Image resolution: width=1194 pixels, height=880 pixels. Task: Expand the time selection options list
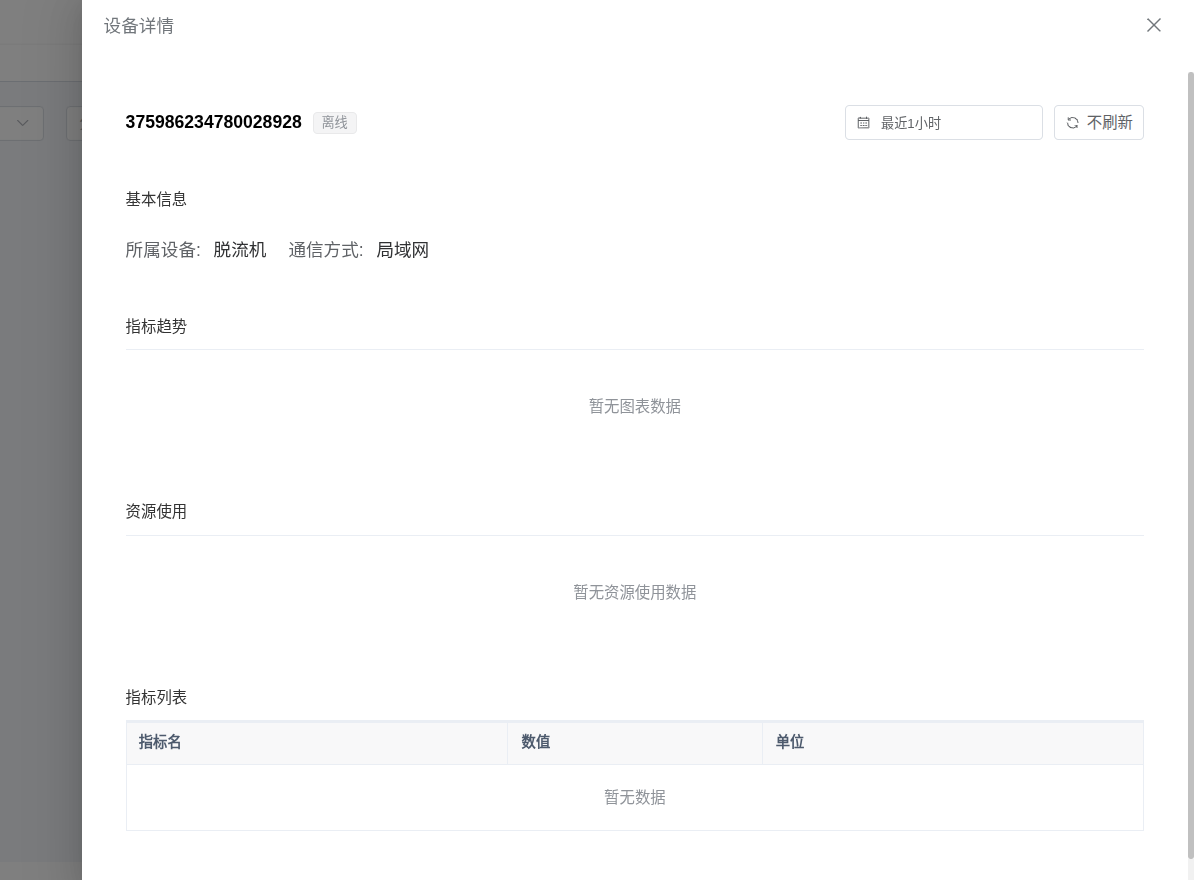click(x=943, y=122)
